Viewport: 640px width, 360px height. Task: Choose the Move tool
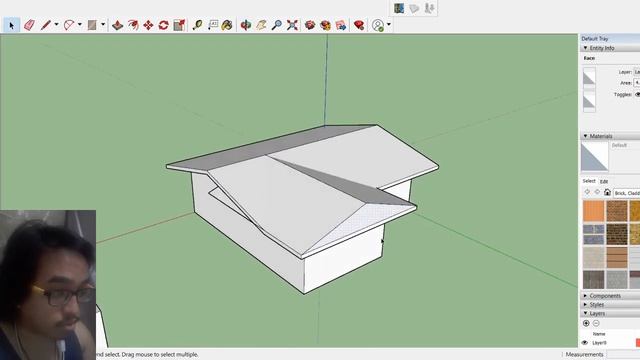coord(148,25)
